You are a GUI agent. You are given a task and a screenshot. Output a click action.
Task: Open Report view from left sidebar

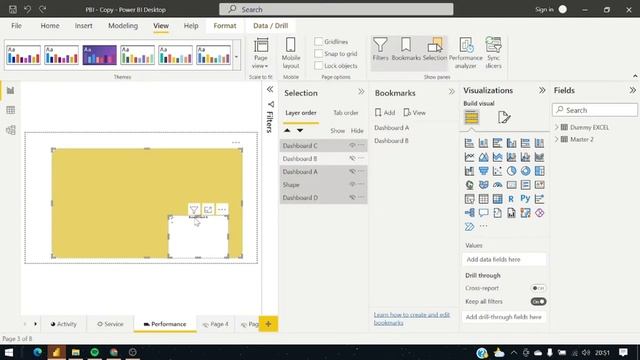11,91
